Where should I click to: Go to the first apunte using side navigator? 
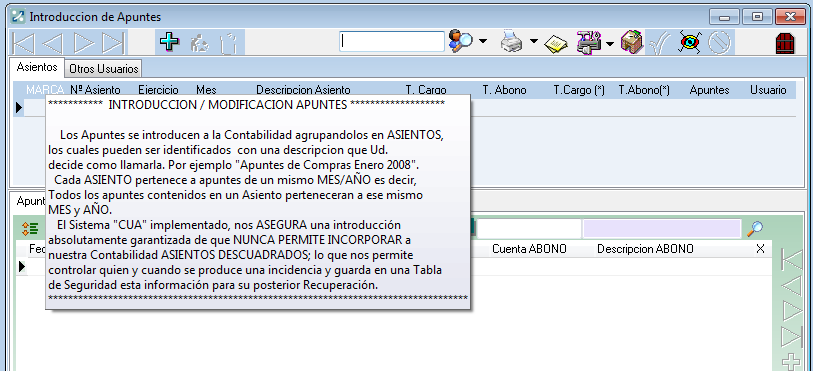coord(792,259)
